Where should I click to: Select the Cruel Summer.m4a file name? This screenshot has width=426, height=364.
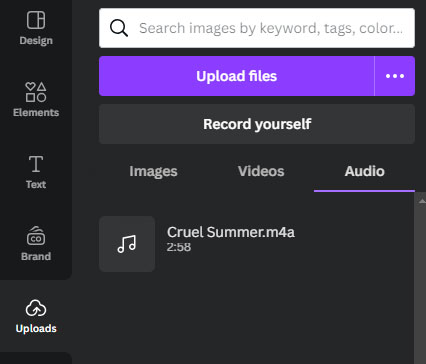[x=231, y=232]
